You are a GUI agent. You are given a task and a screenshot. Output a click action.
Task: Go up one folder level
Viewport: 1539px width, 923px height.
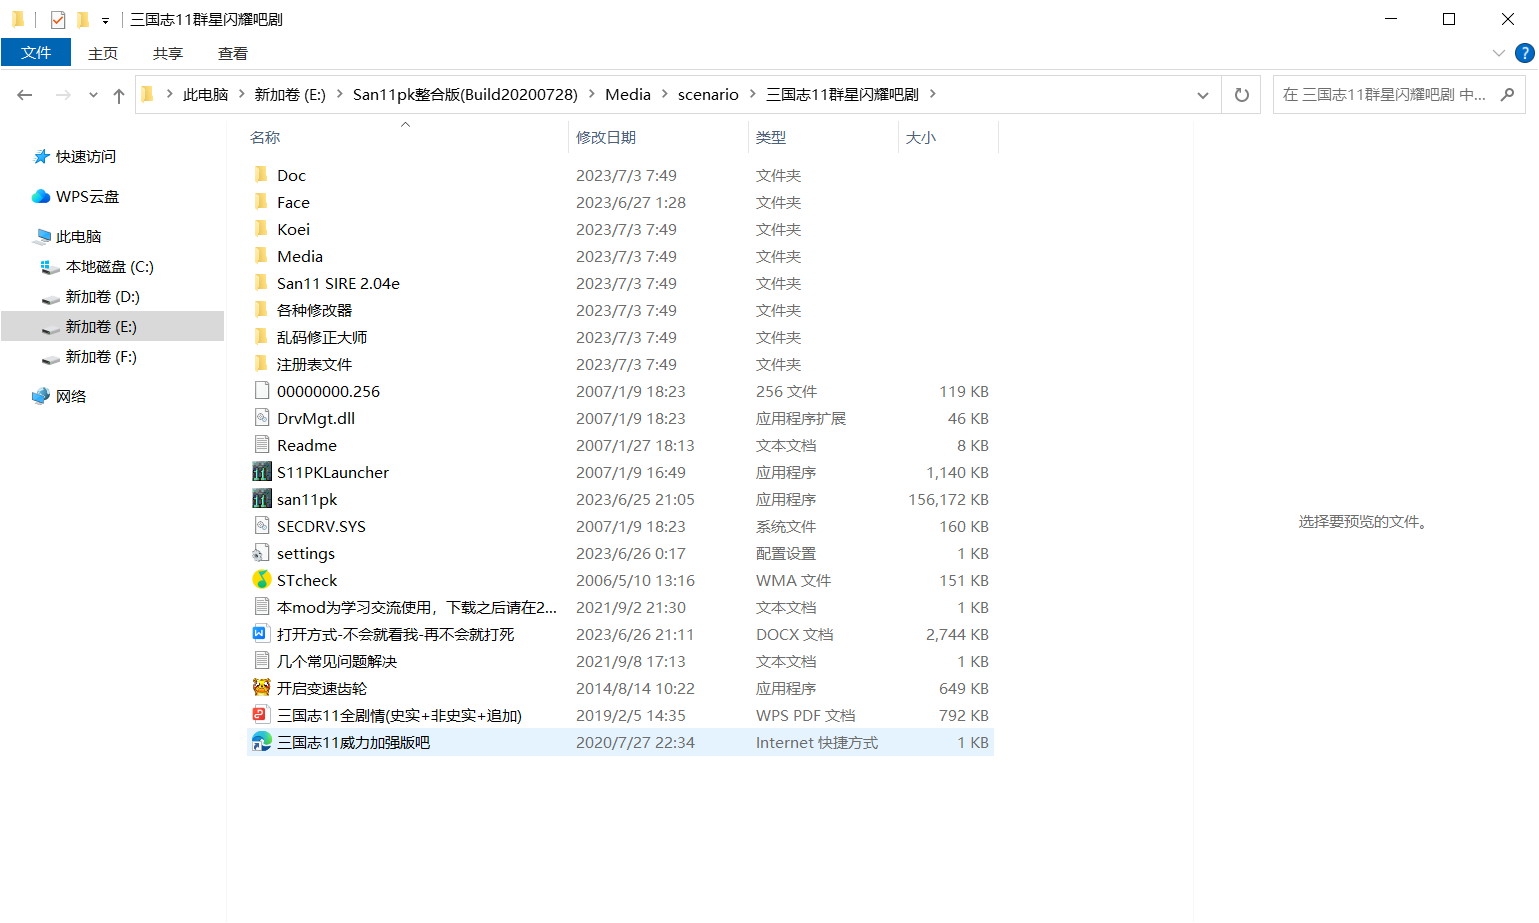tap(119, 95)
